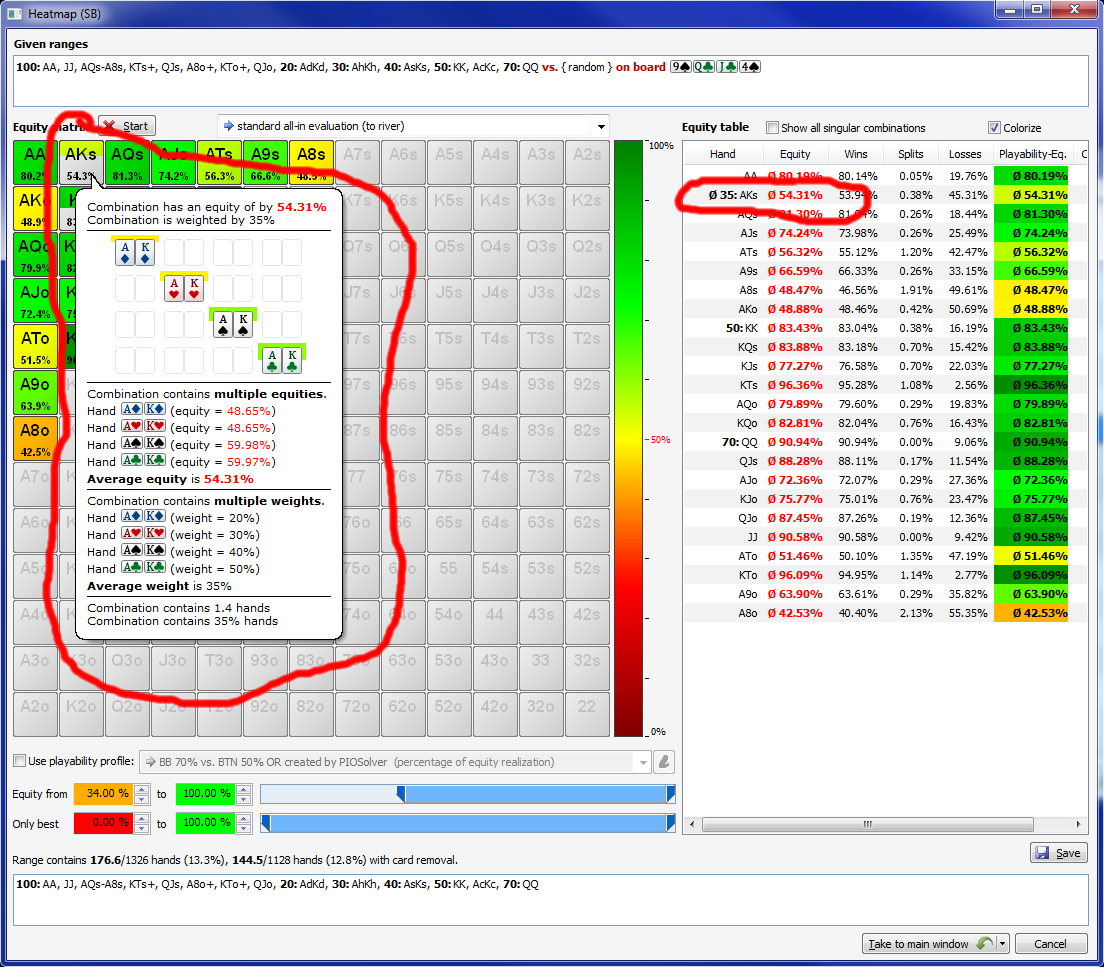
Task: Sort by the Equity column header
Action: click(x=795, y=154)
